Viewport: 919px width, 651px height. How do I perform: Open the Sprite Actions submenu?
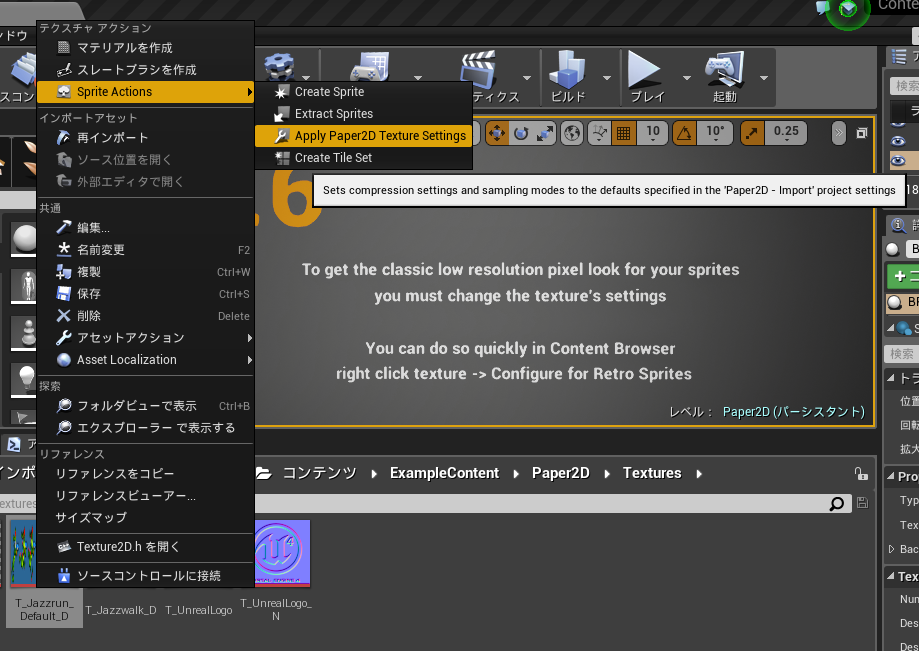(x=145, y=91)
